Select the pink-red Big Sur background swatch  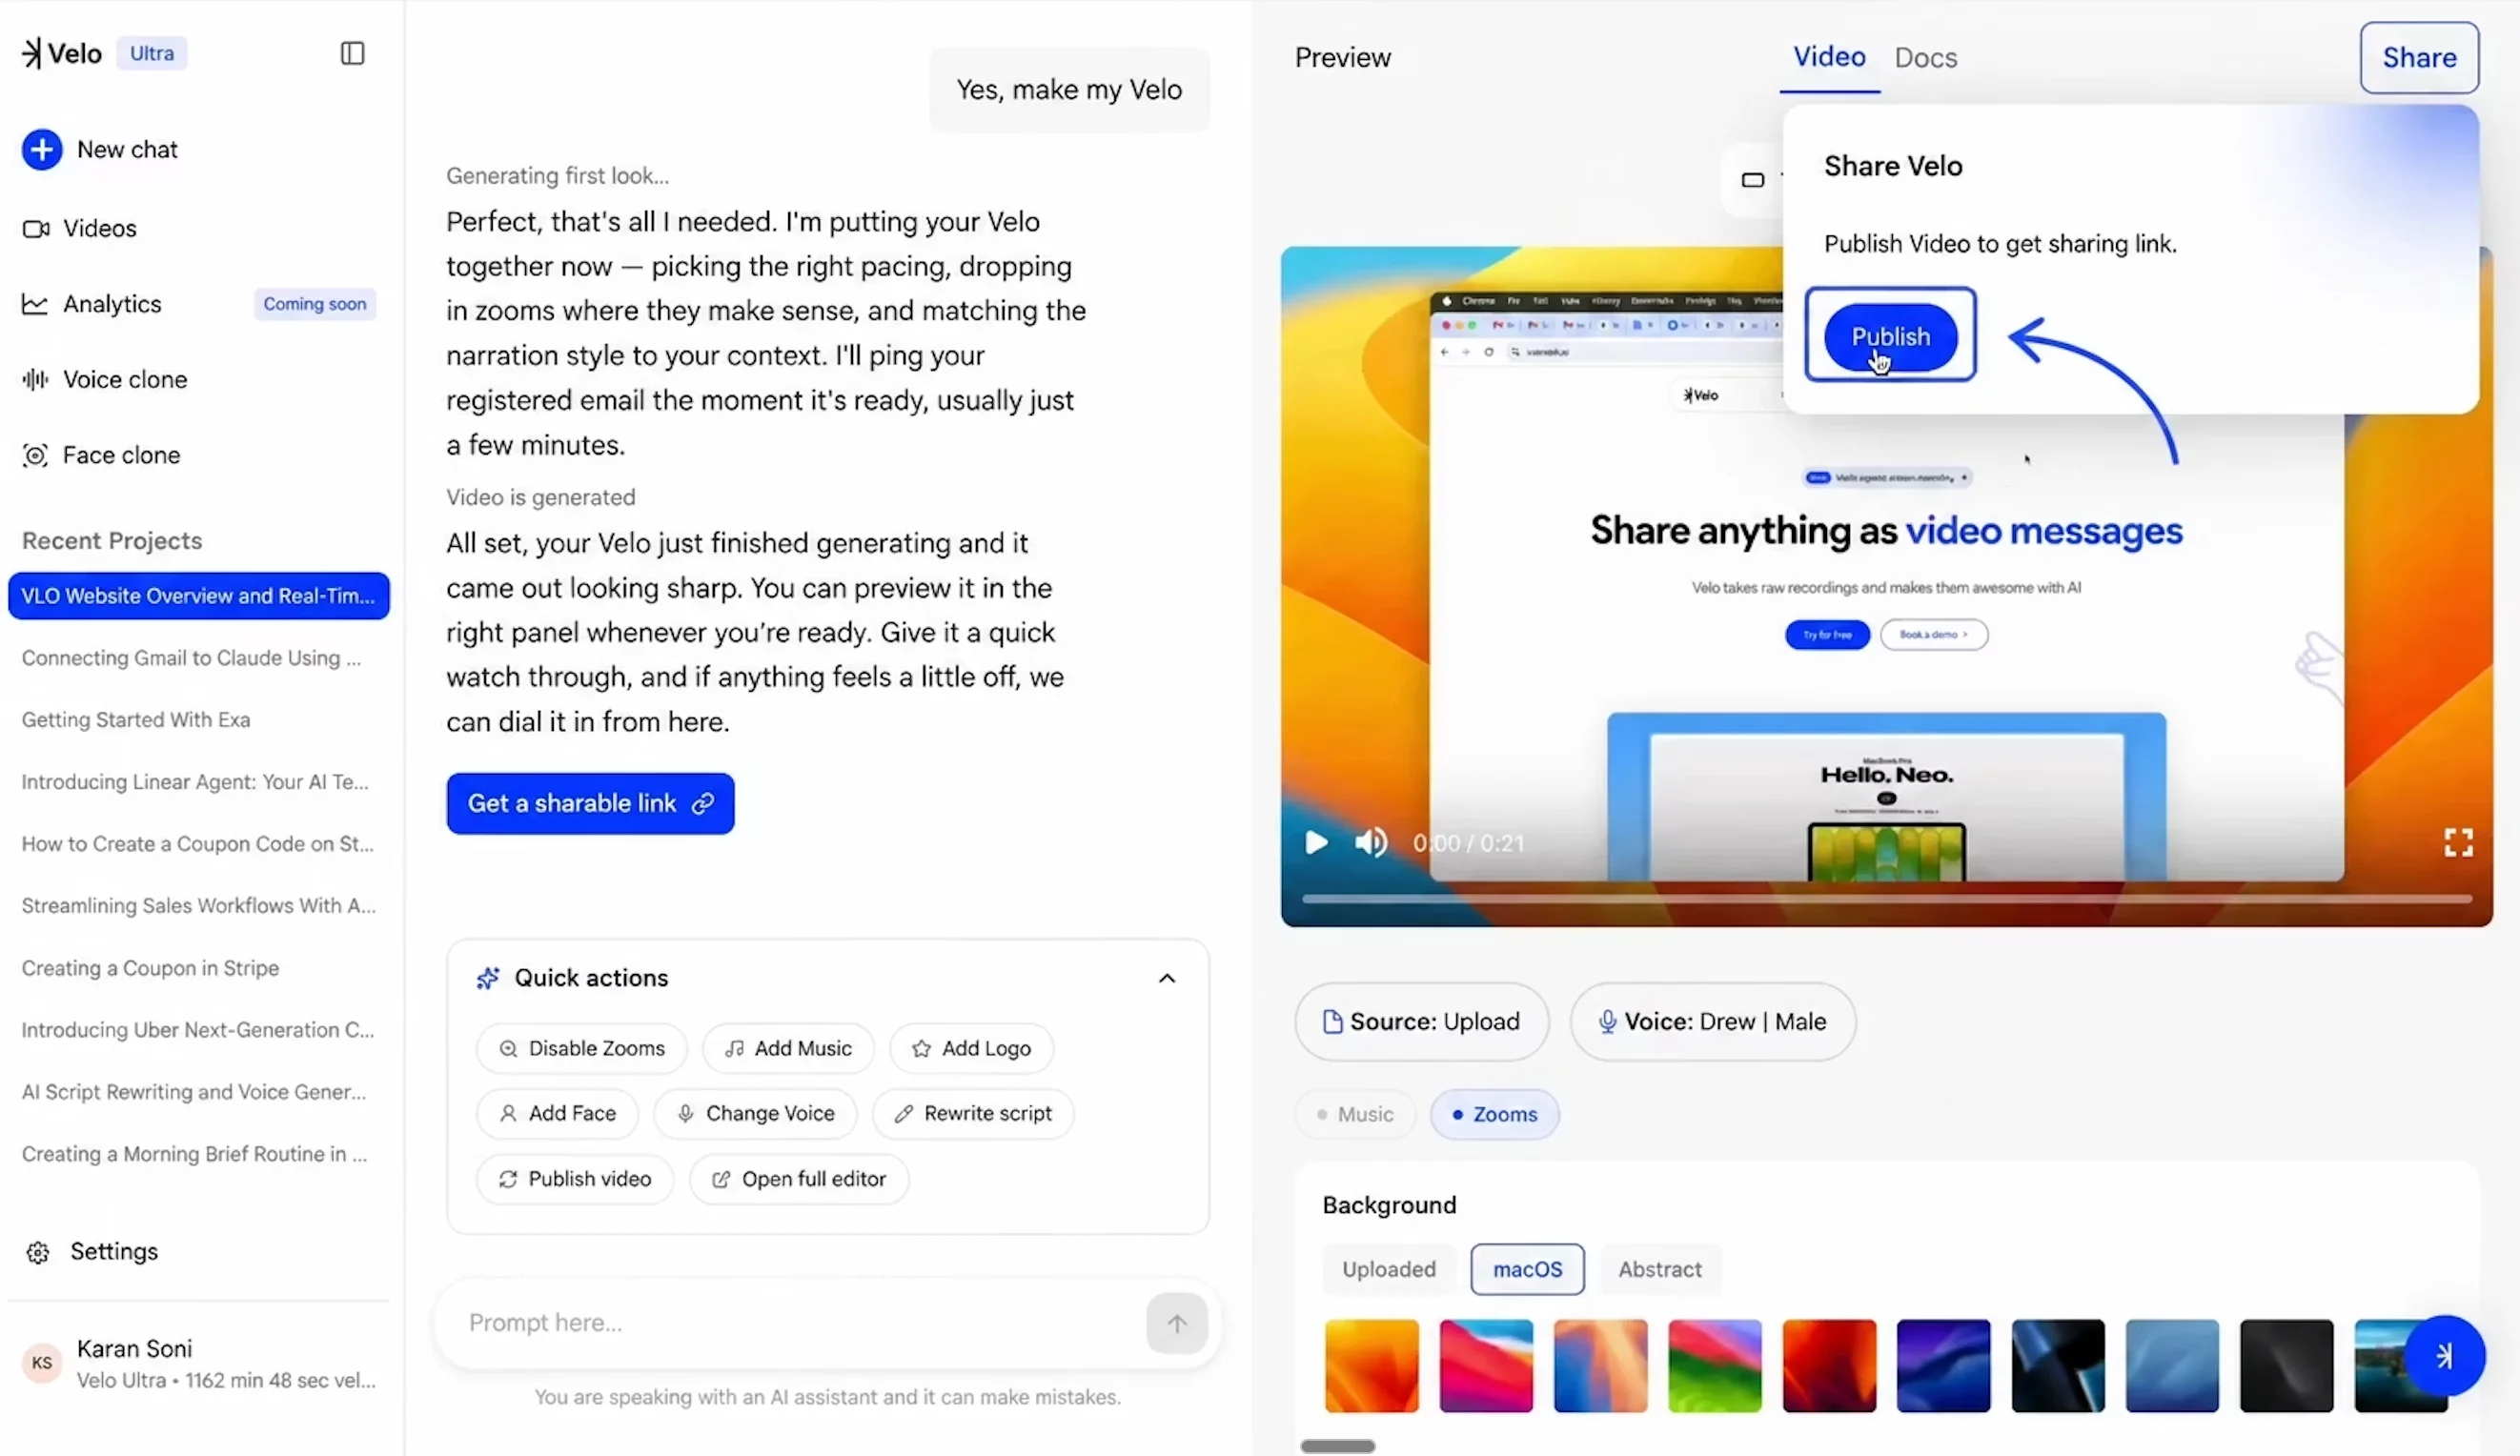pyautogui.click(x=1486, y=1365)
